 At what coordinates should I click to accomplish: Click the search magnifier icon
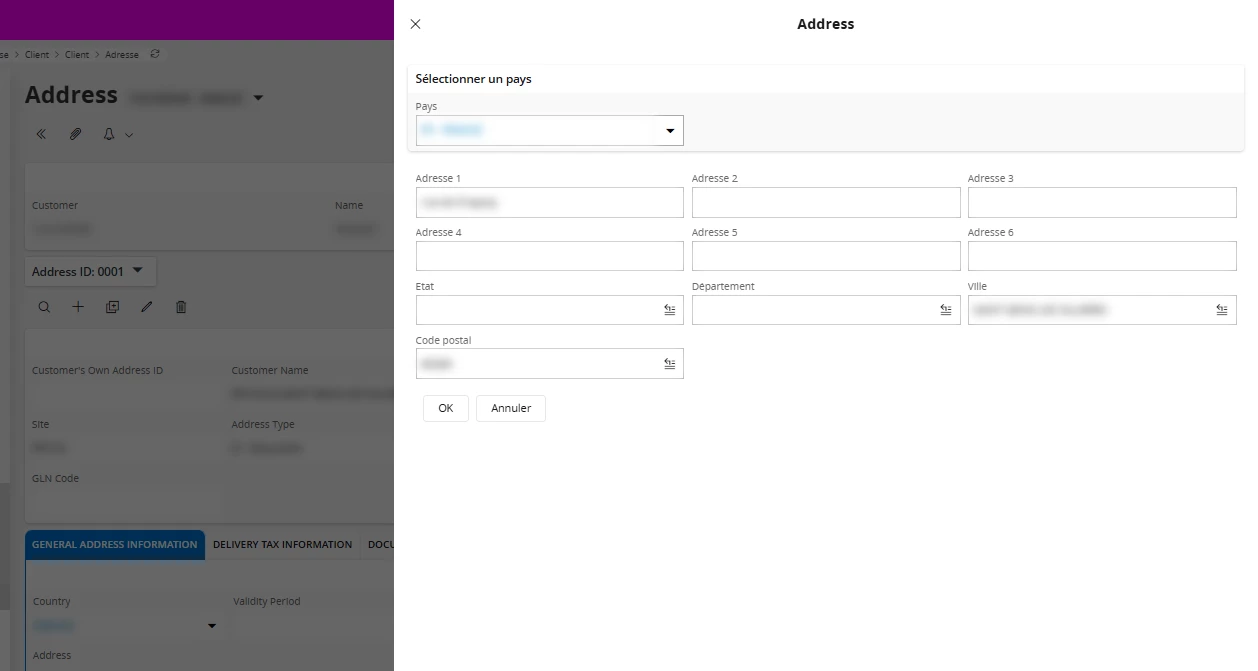click(x=44, y=307)
